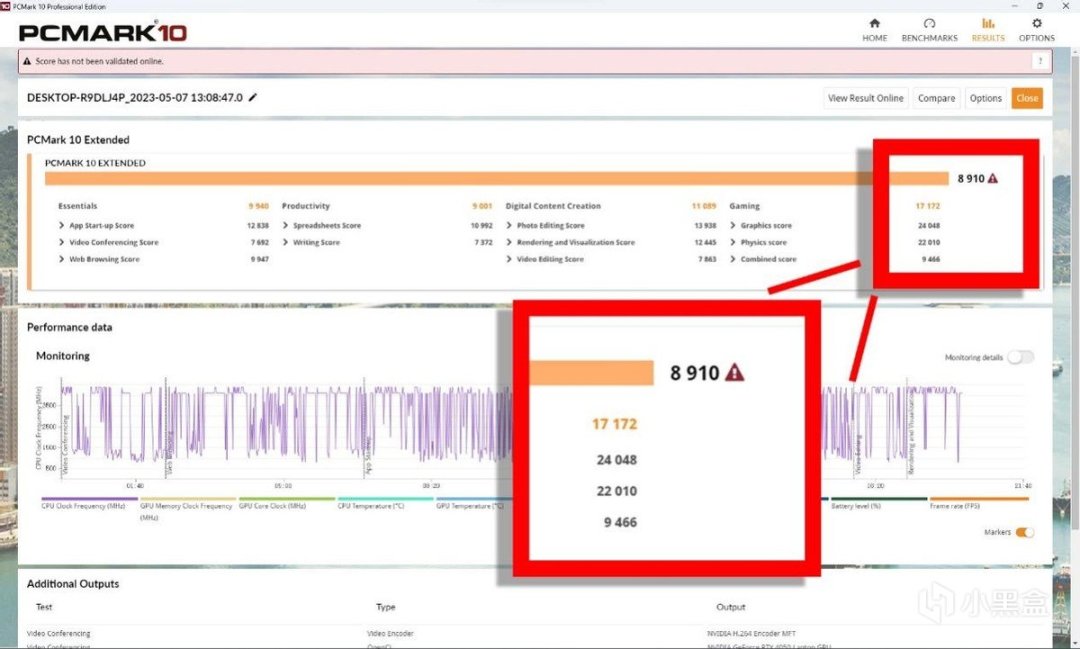The height and width of the screenshot is (649, 1080).
Task: Click View Result Online button
Action: (x=865, y=99)
